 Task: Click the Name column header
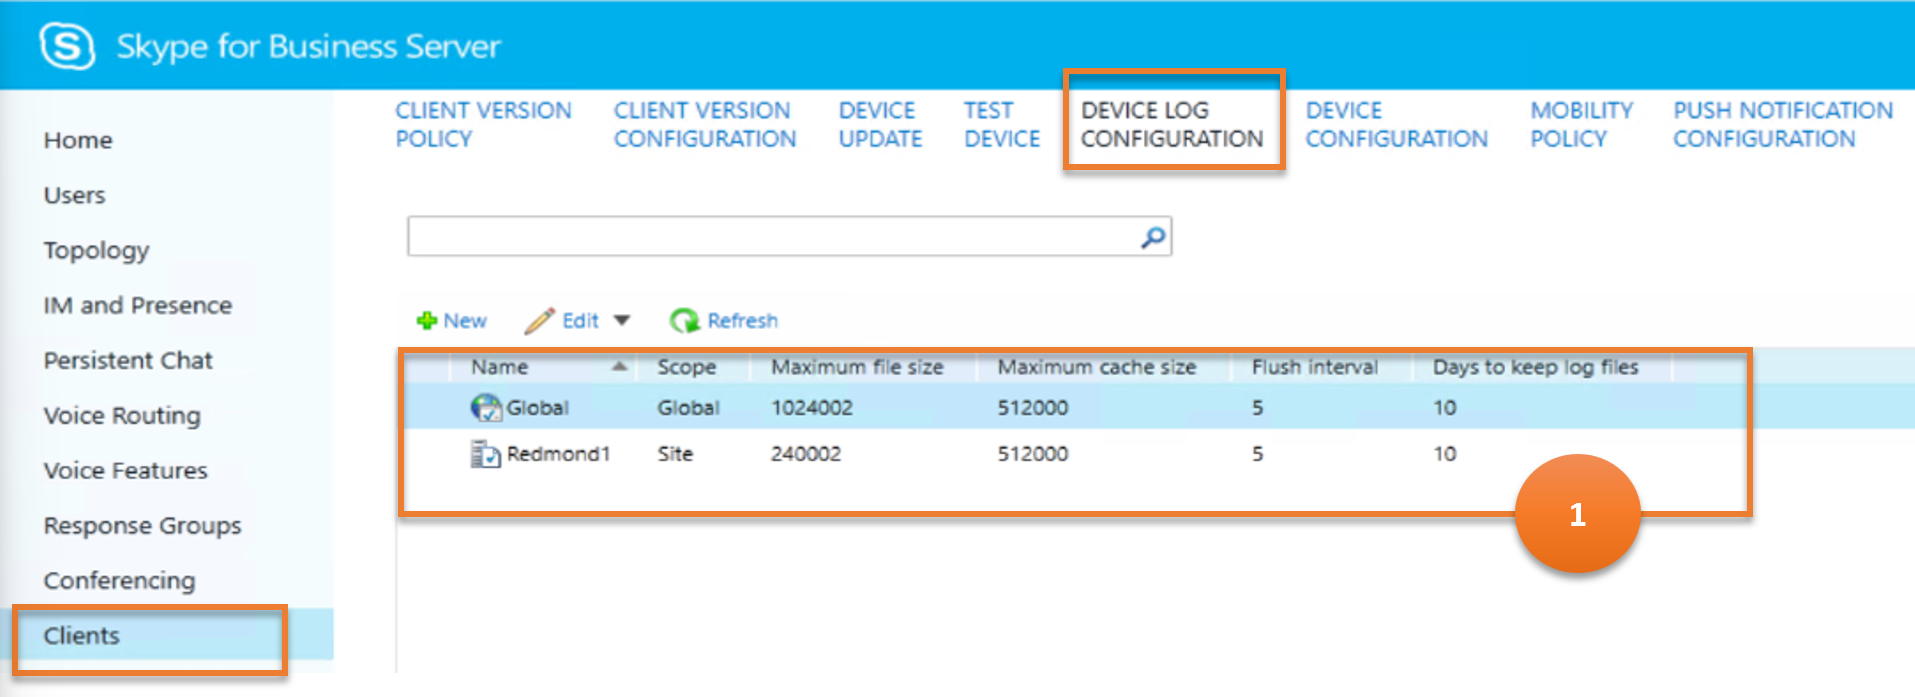click(500, 367)
